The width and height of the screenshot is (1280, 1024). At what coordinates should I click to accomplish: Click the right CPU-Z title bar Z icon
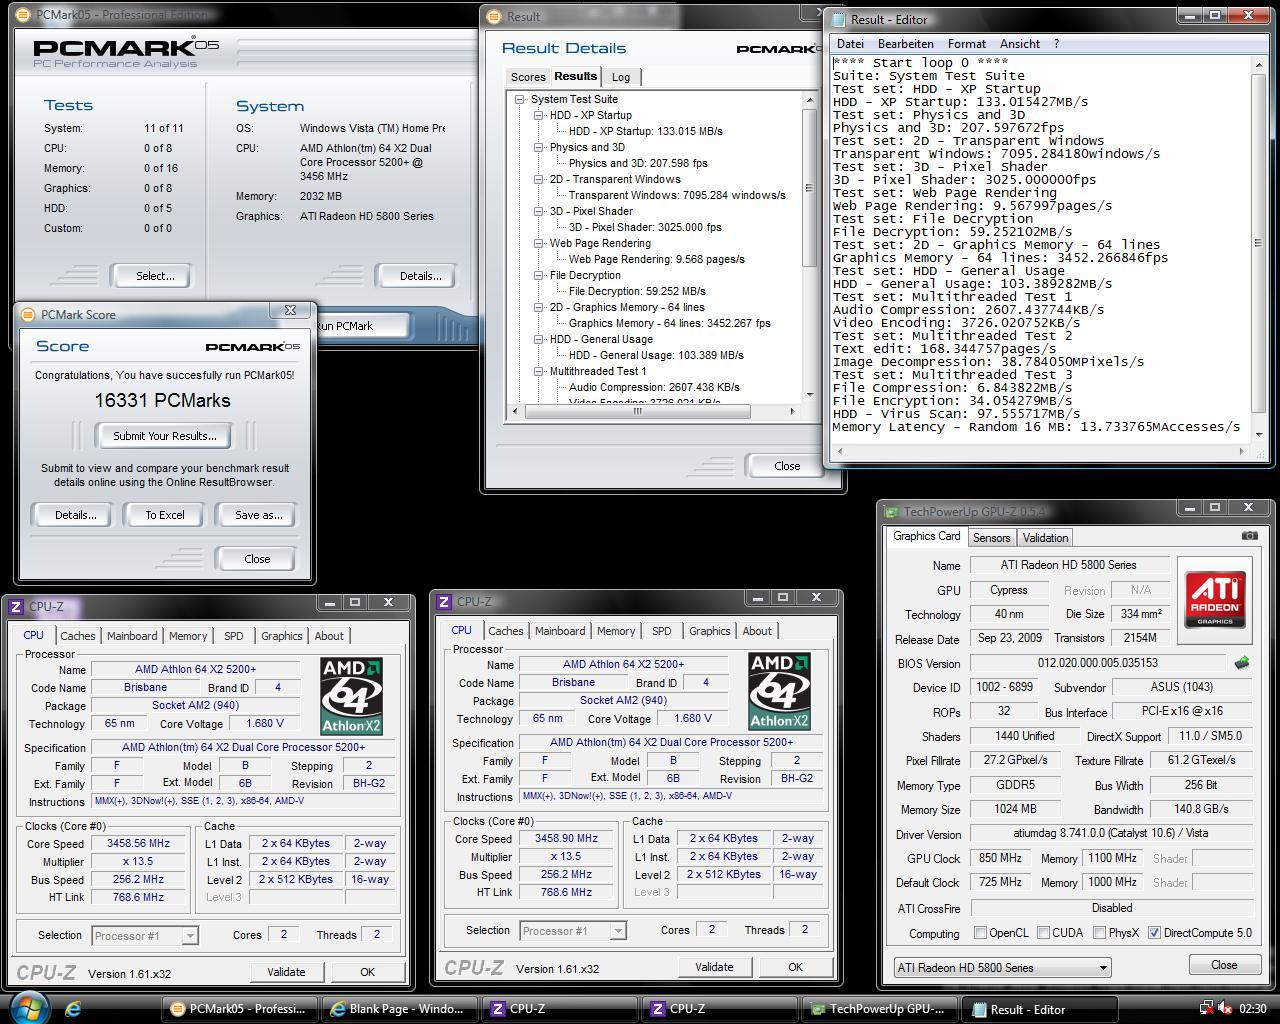coord(443,601)
